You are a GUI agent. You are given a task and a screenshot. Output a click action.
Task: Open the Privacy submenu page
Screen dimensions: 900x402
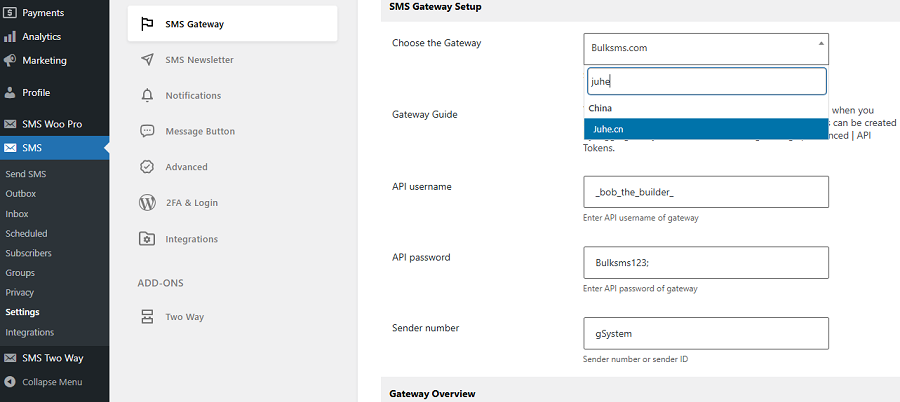(x=20, y=292)
